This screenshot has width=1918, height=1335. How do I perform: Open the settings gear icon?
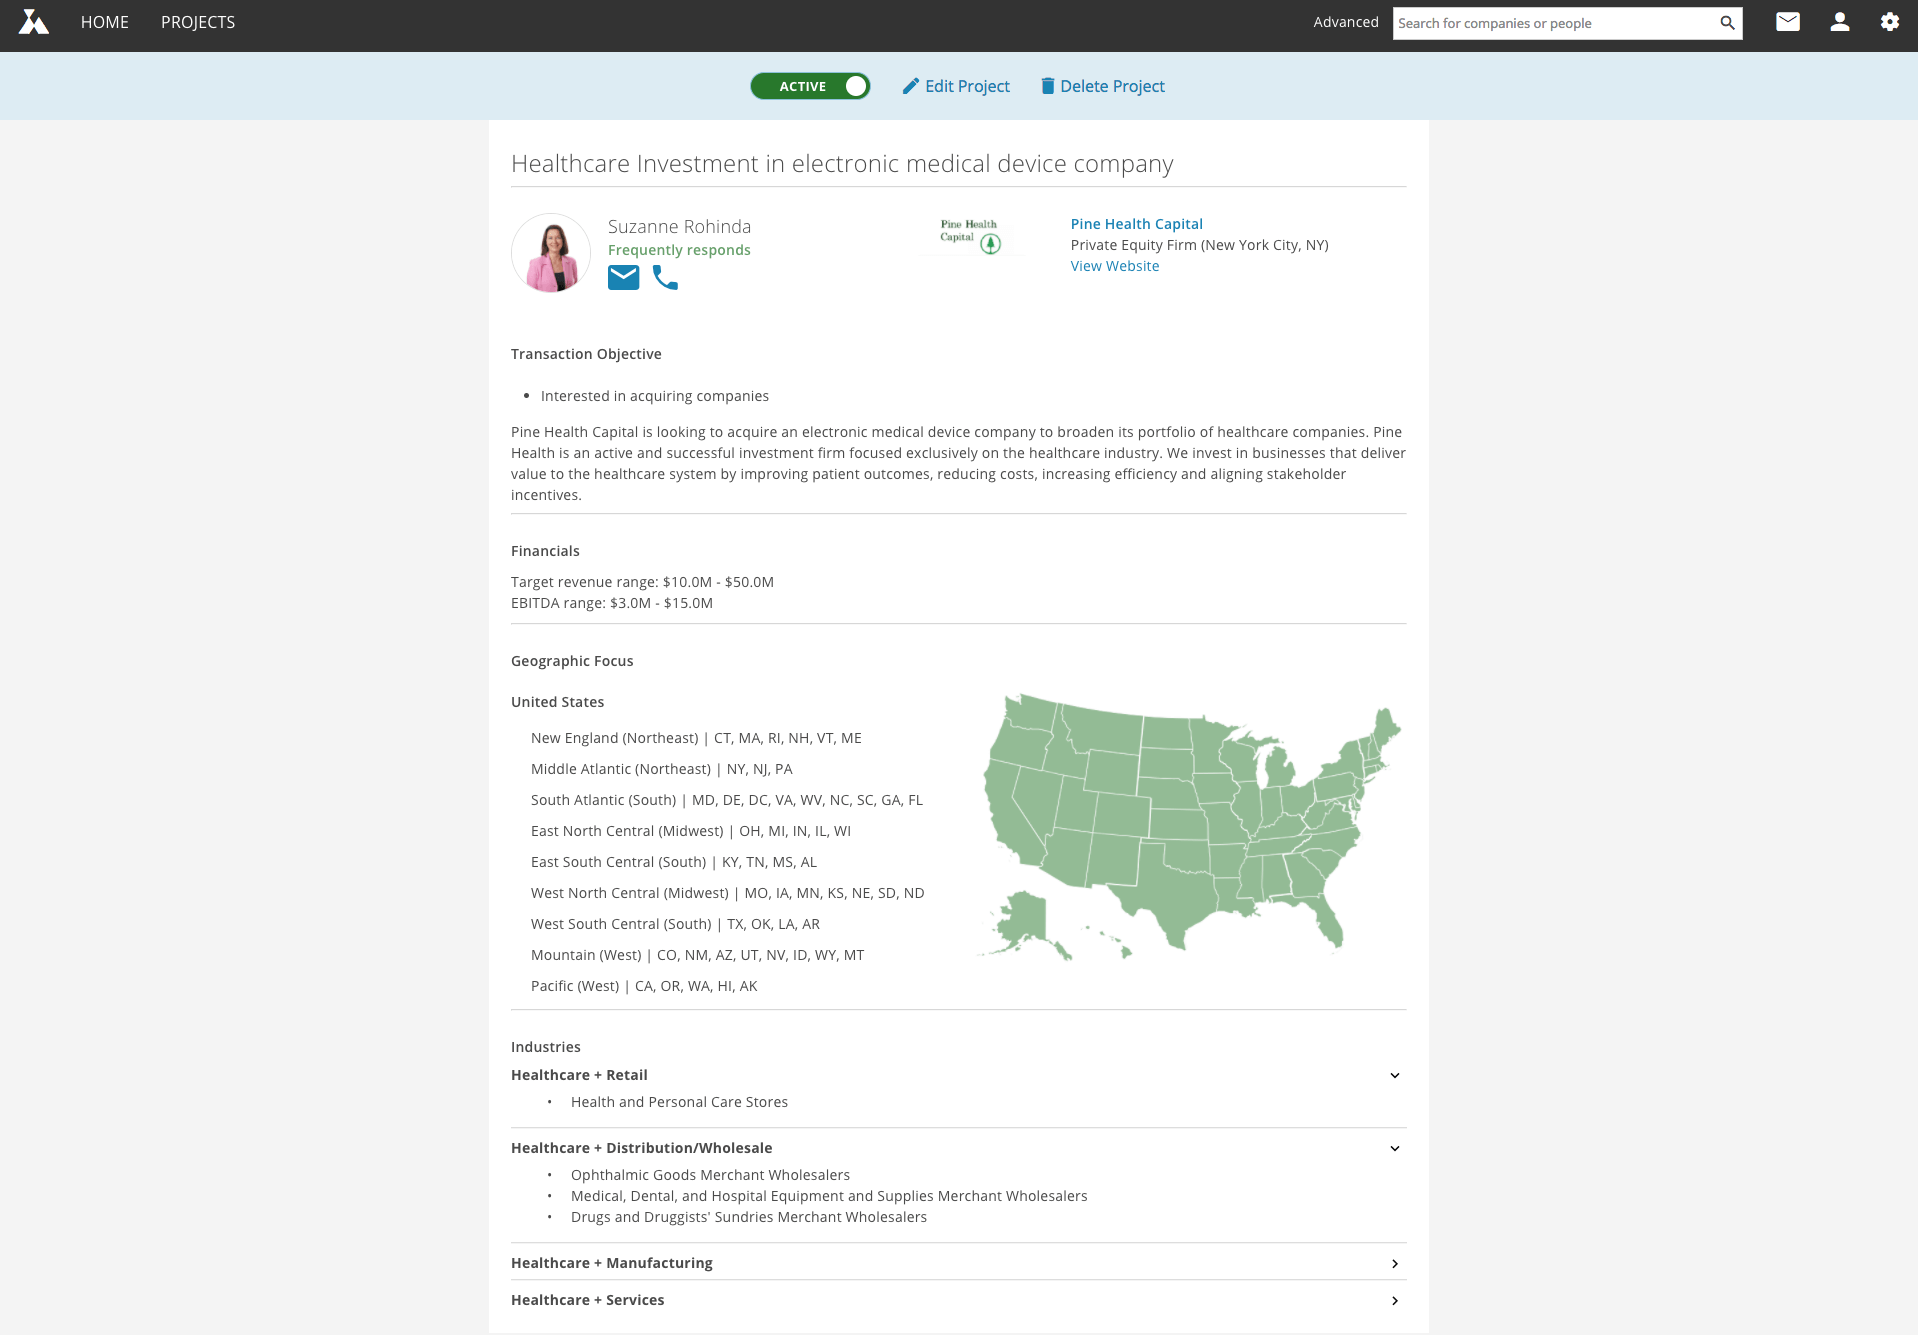click(1889, 22)
